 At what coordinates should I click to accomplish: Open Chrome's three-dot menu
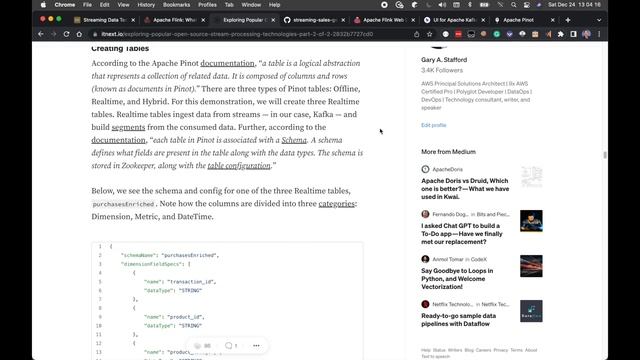coord(599,34)
